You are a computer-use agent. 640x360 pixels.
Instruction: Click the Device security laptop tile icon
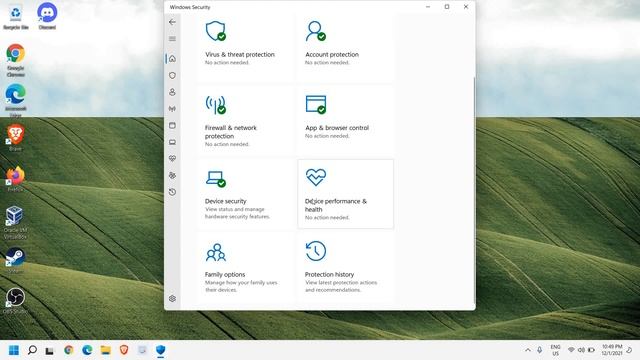tap(216, 179)
